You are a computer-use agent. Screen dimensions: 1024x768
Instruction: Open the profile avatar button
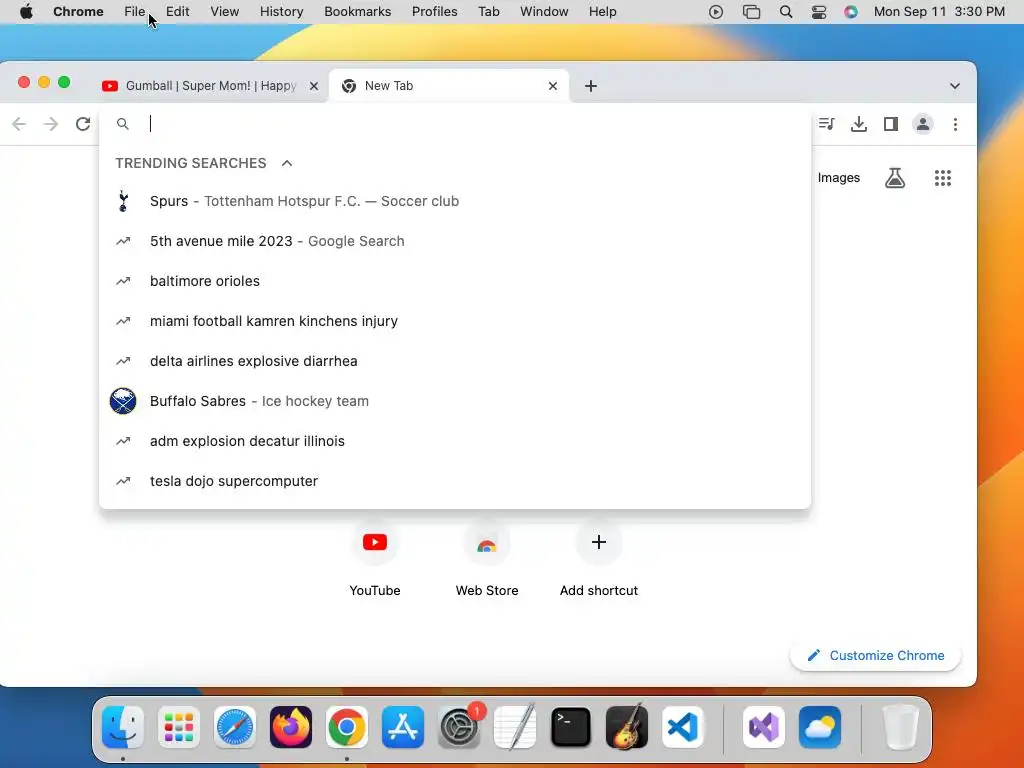(x=923, y=124)
